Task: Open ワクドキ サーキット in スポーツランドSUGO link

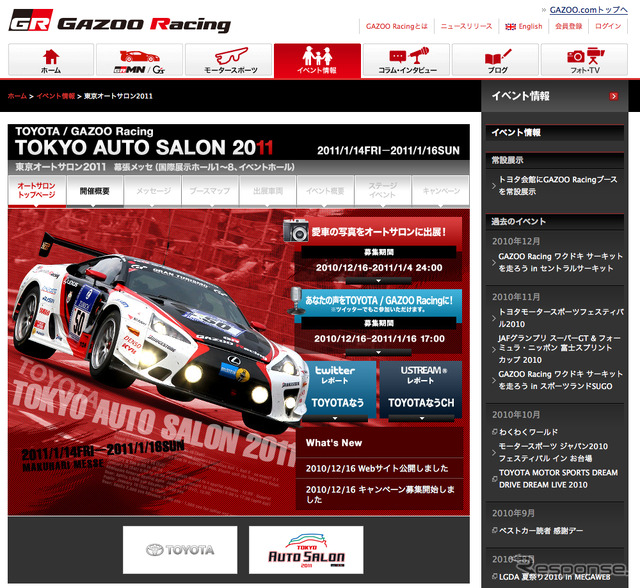Action: 560,380
